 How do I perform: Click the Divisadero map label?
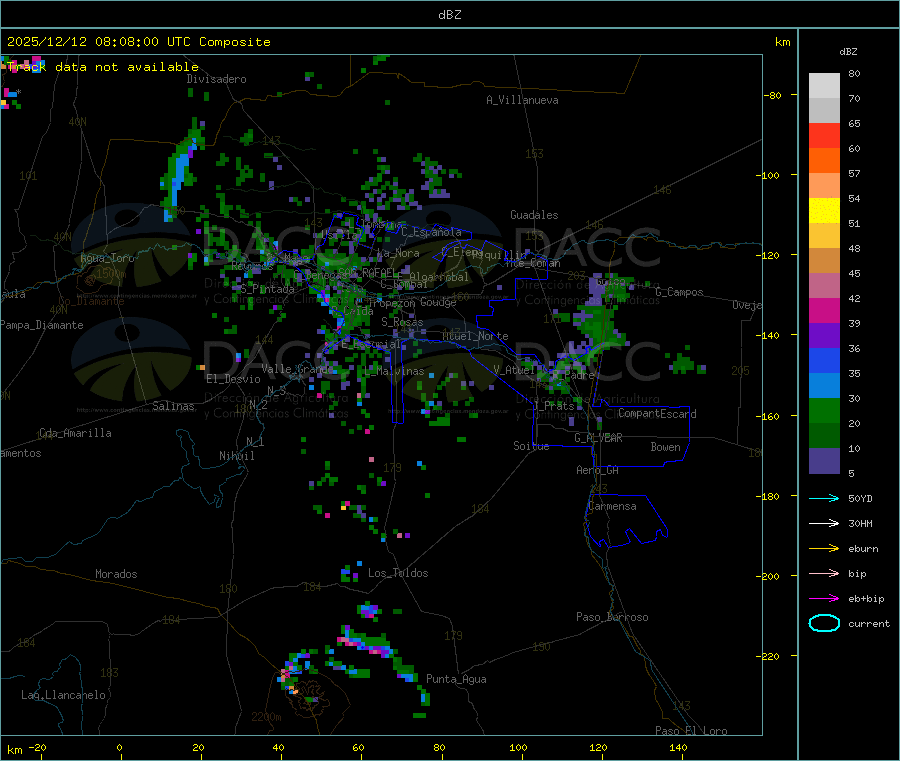click(216, 79)
